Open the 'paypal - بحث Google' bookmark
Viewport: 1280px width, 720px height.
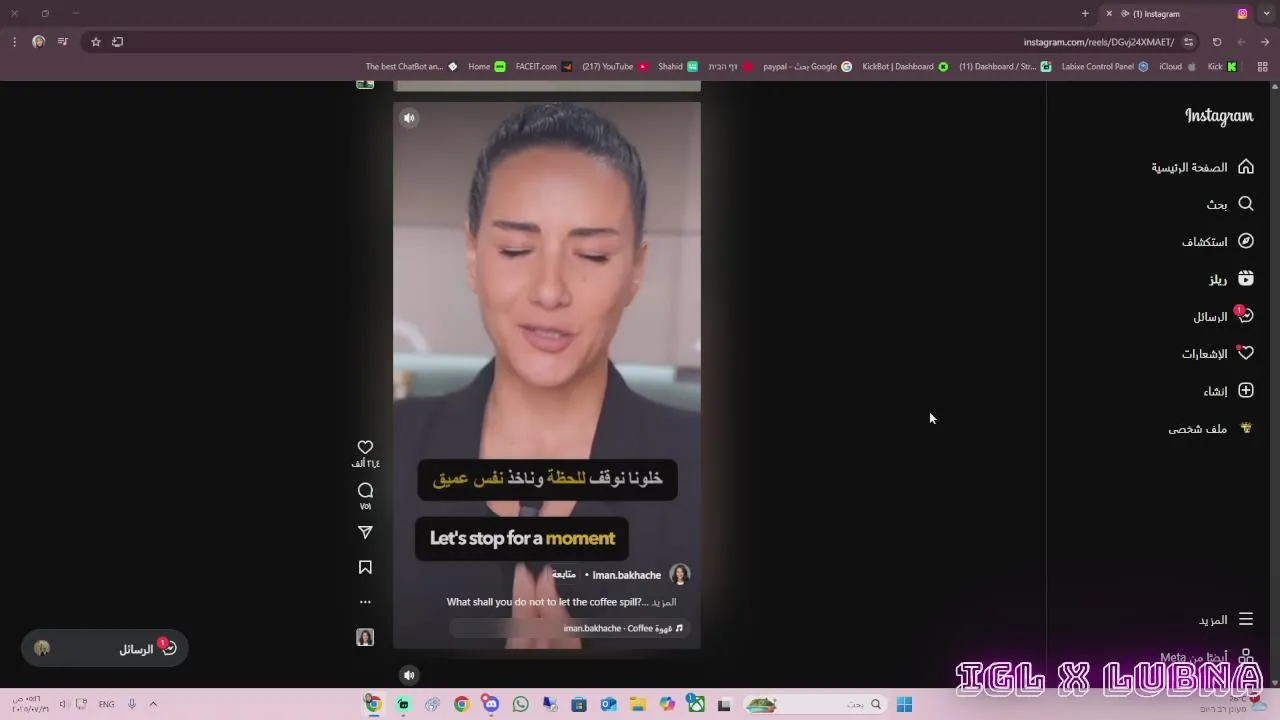pos(807,67)
